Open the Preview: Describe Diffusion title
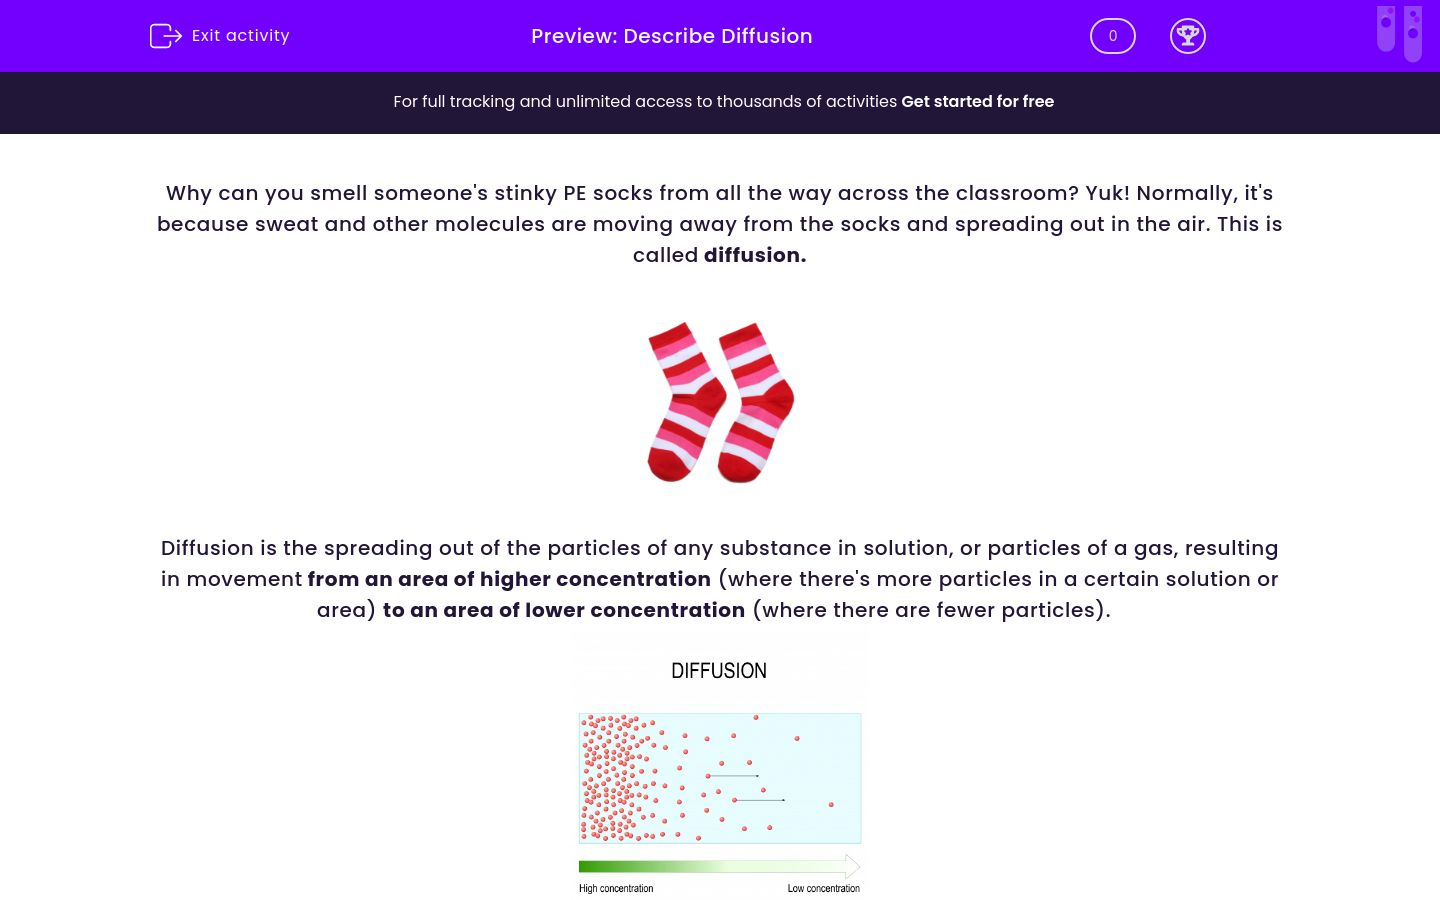Image resolution: width=1440 pixels, height=900 pixels. (x=671, y=36)
